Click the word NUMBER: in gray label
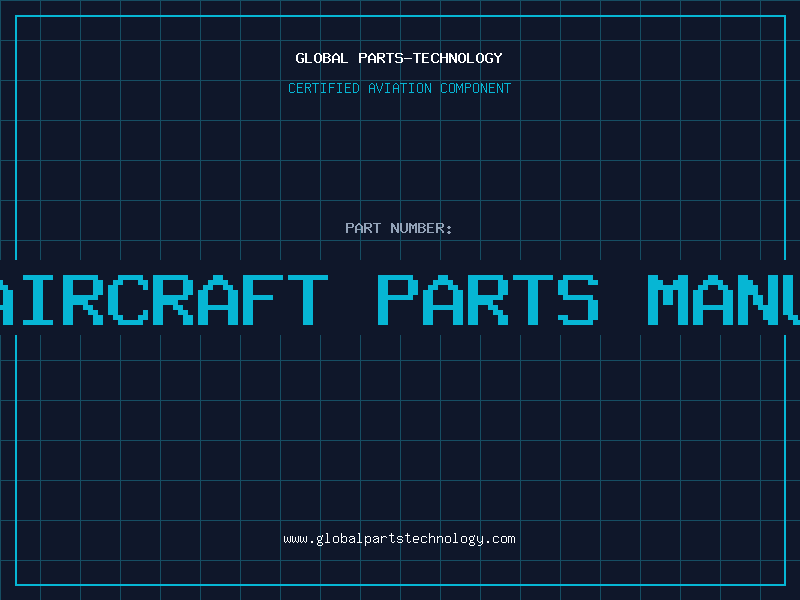The height and width of the screenshot is (600, 800). coord(421,228)
